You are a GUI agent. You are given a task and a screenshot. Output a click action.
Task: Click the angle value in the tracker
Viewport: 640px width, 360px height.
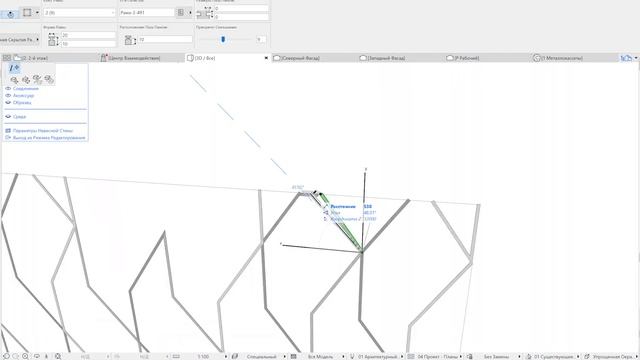(x=369, y=213)
